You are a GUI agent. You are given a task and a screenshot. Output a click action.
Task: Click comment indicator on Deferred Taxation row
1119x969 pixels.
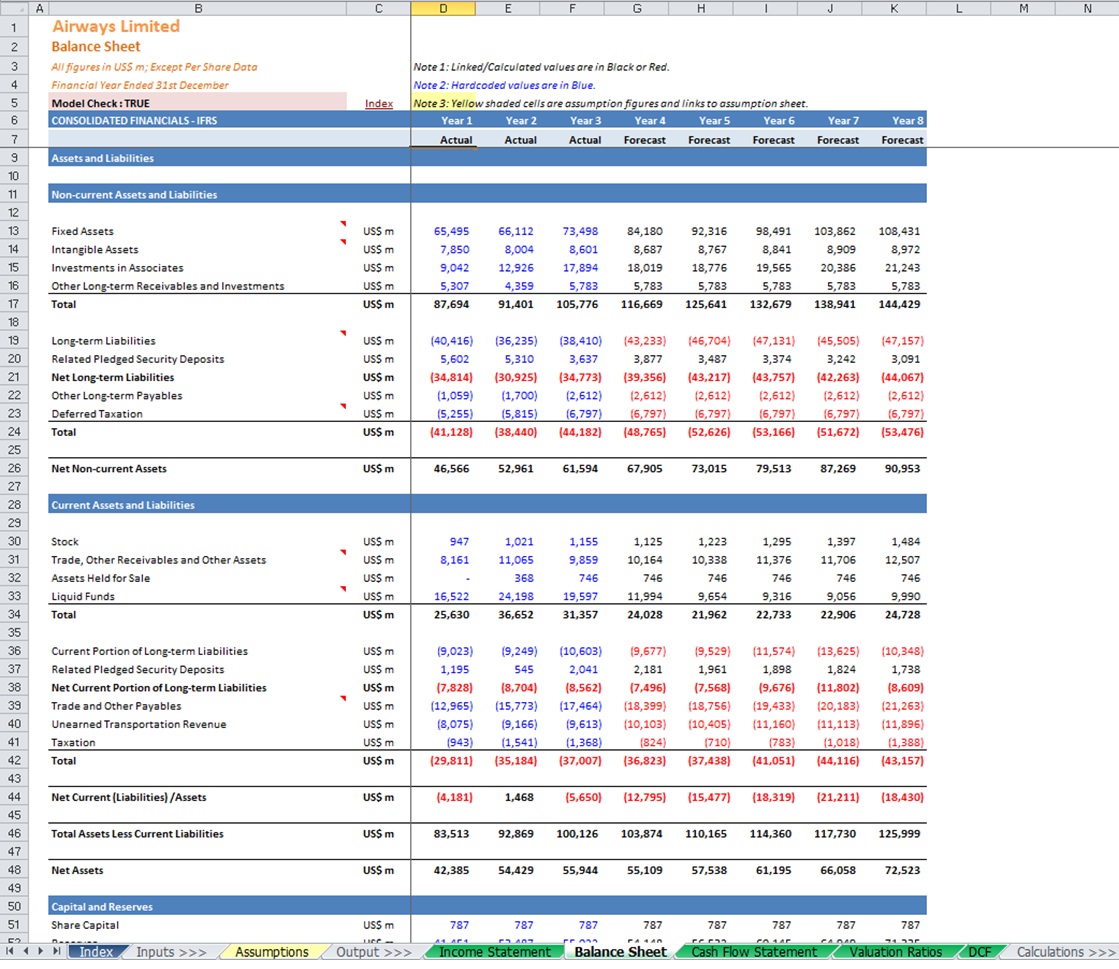(x=343, y=407)
